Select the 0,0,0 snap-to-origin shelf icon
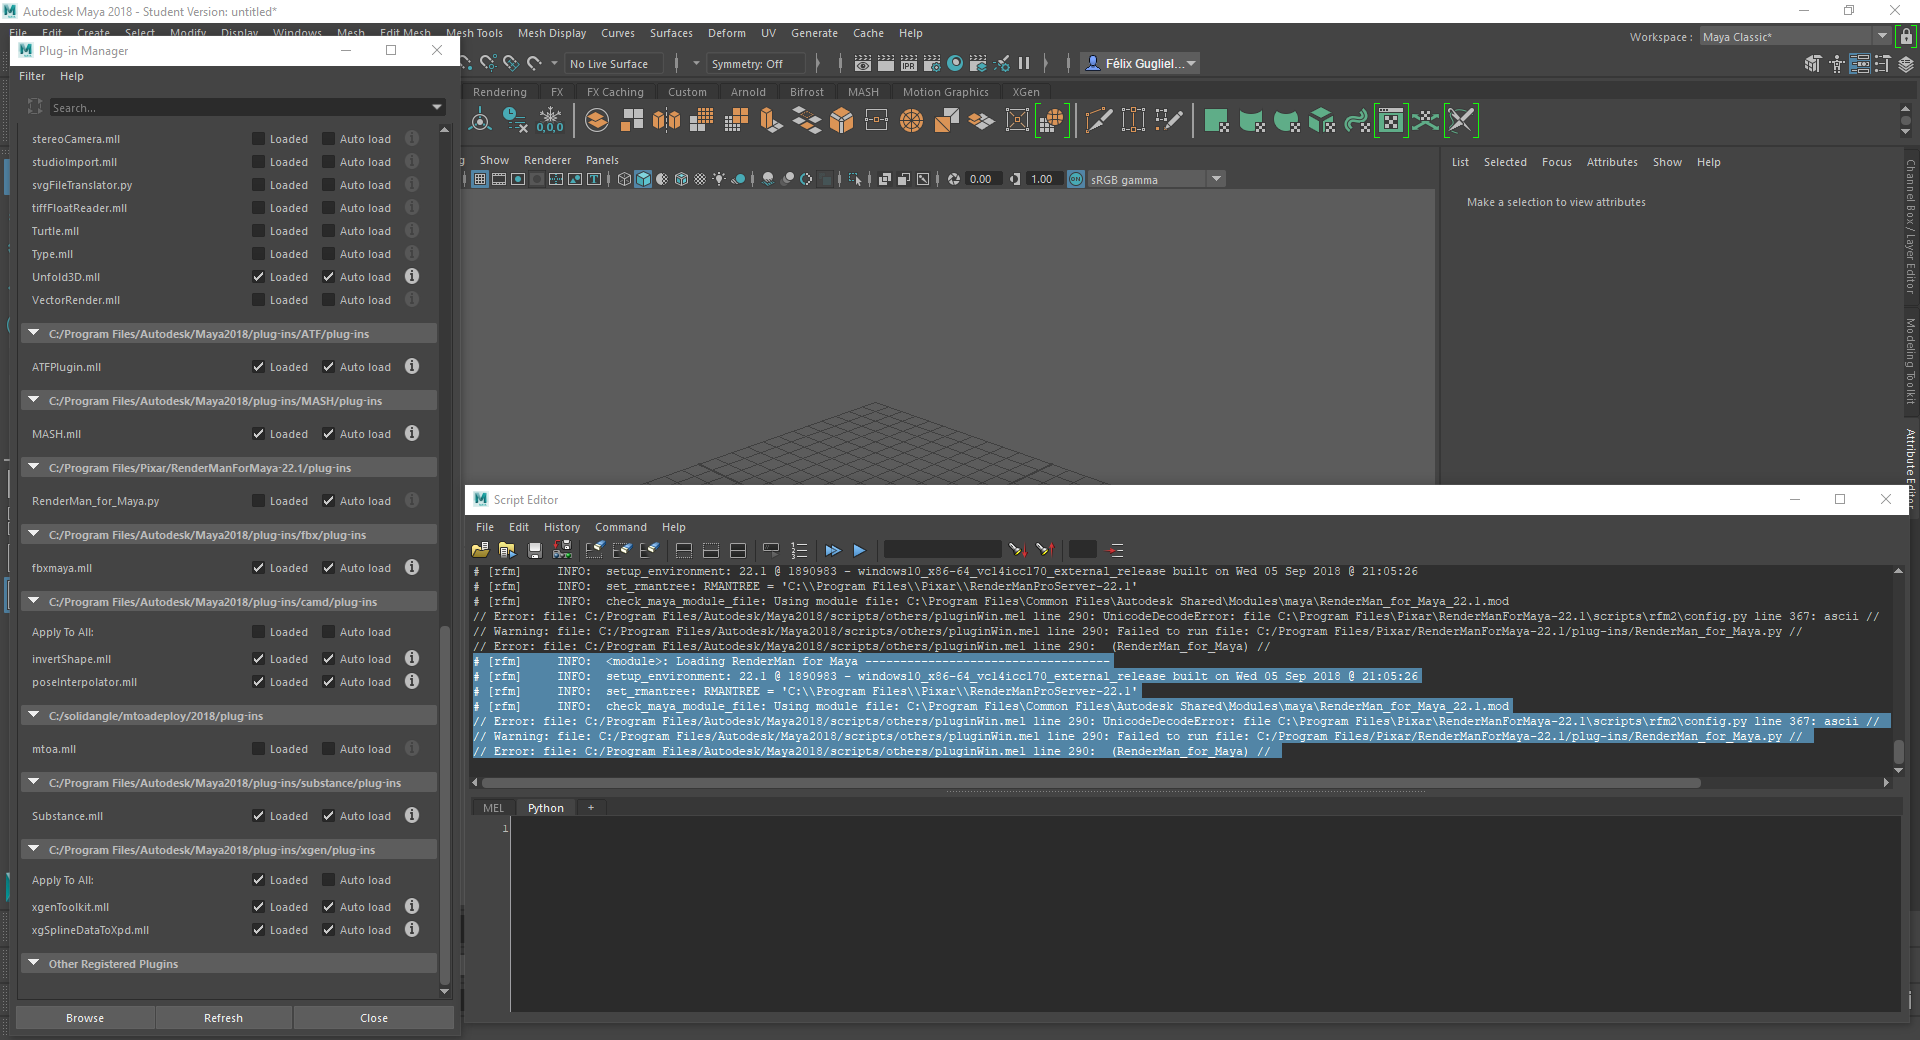 pos(550,120)
